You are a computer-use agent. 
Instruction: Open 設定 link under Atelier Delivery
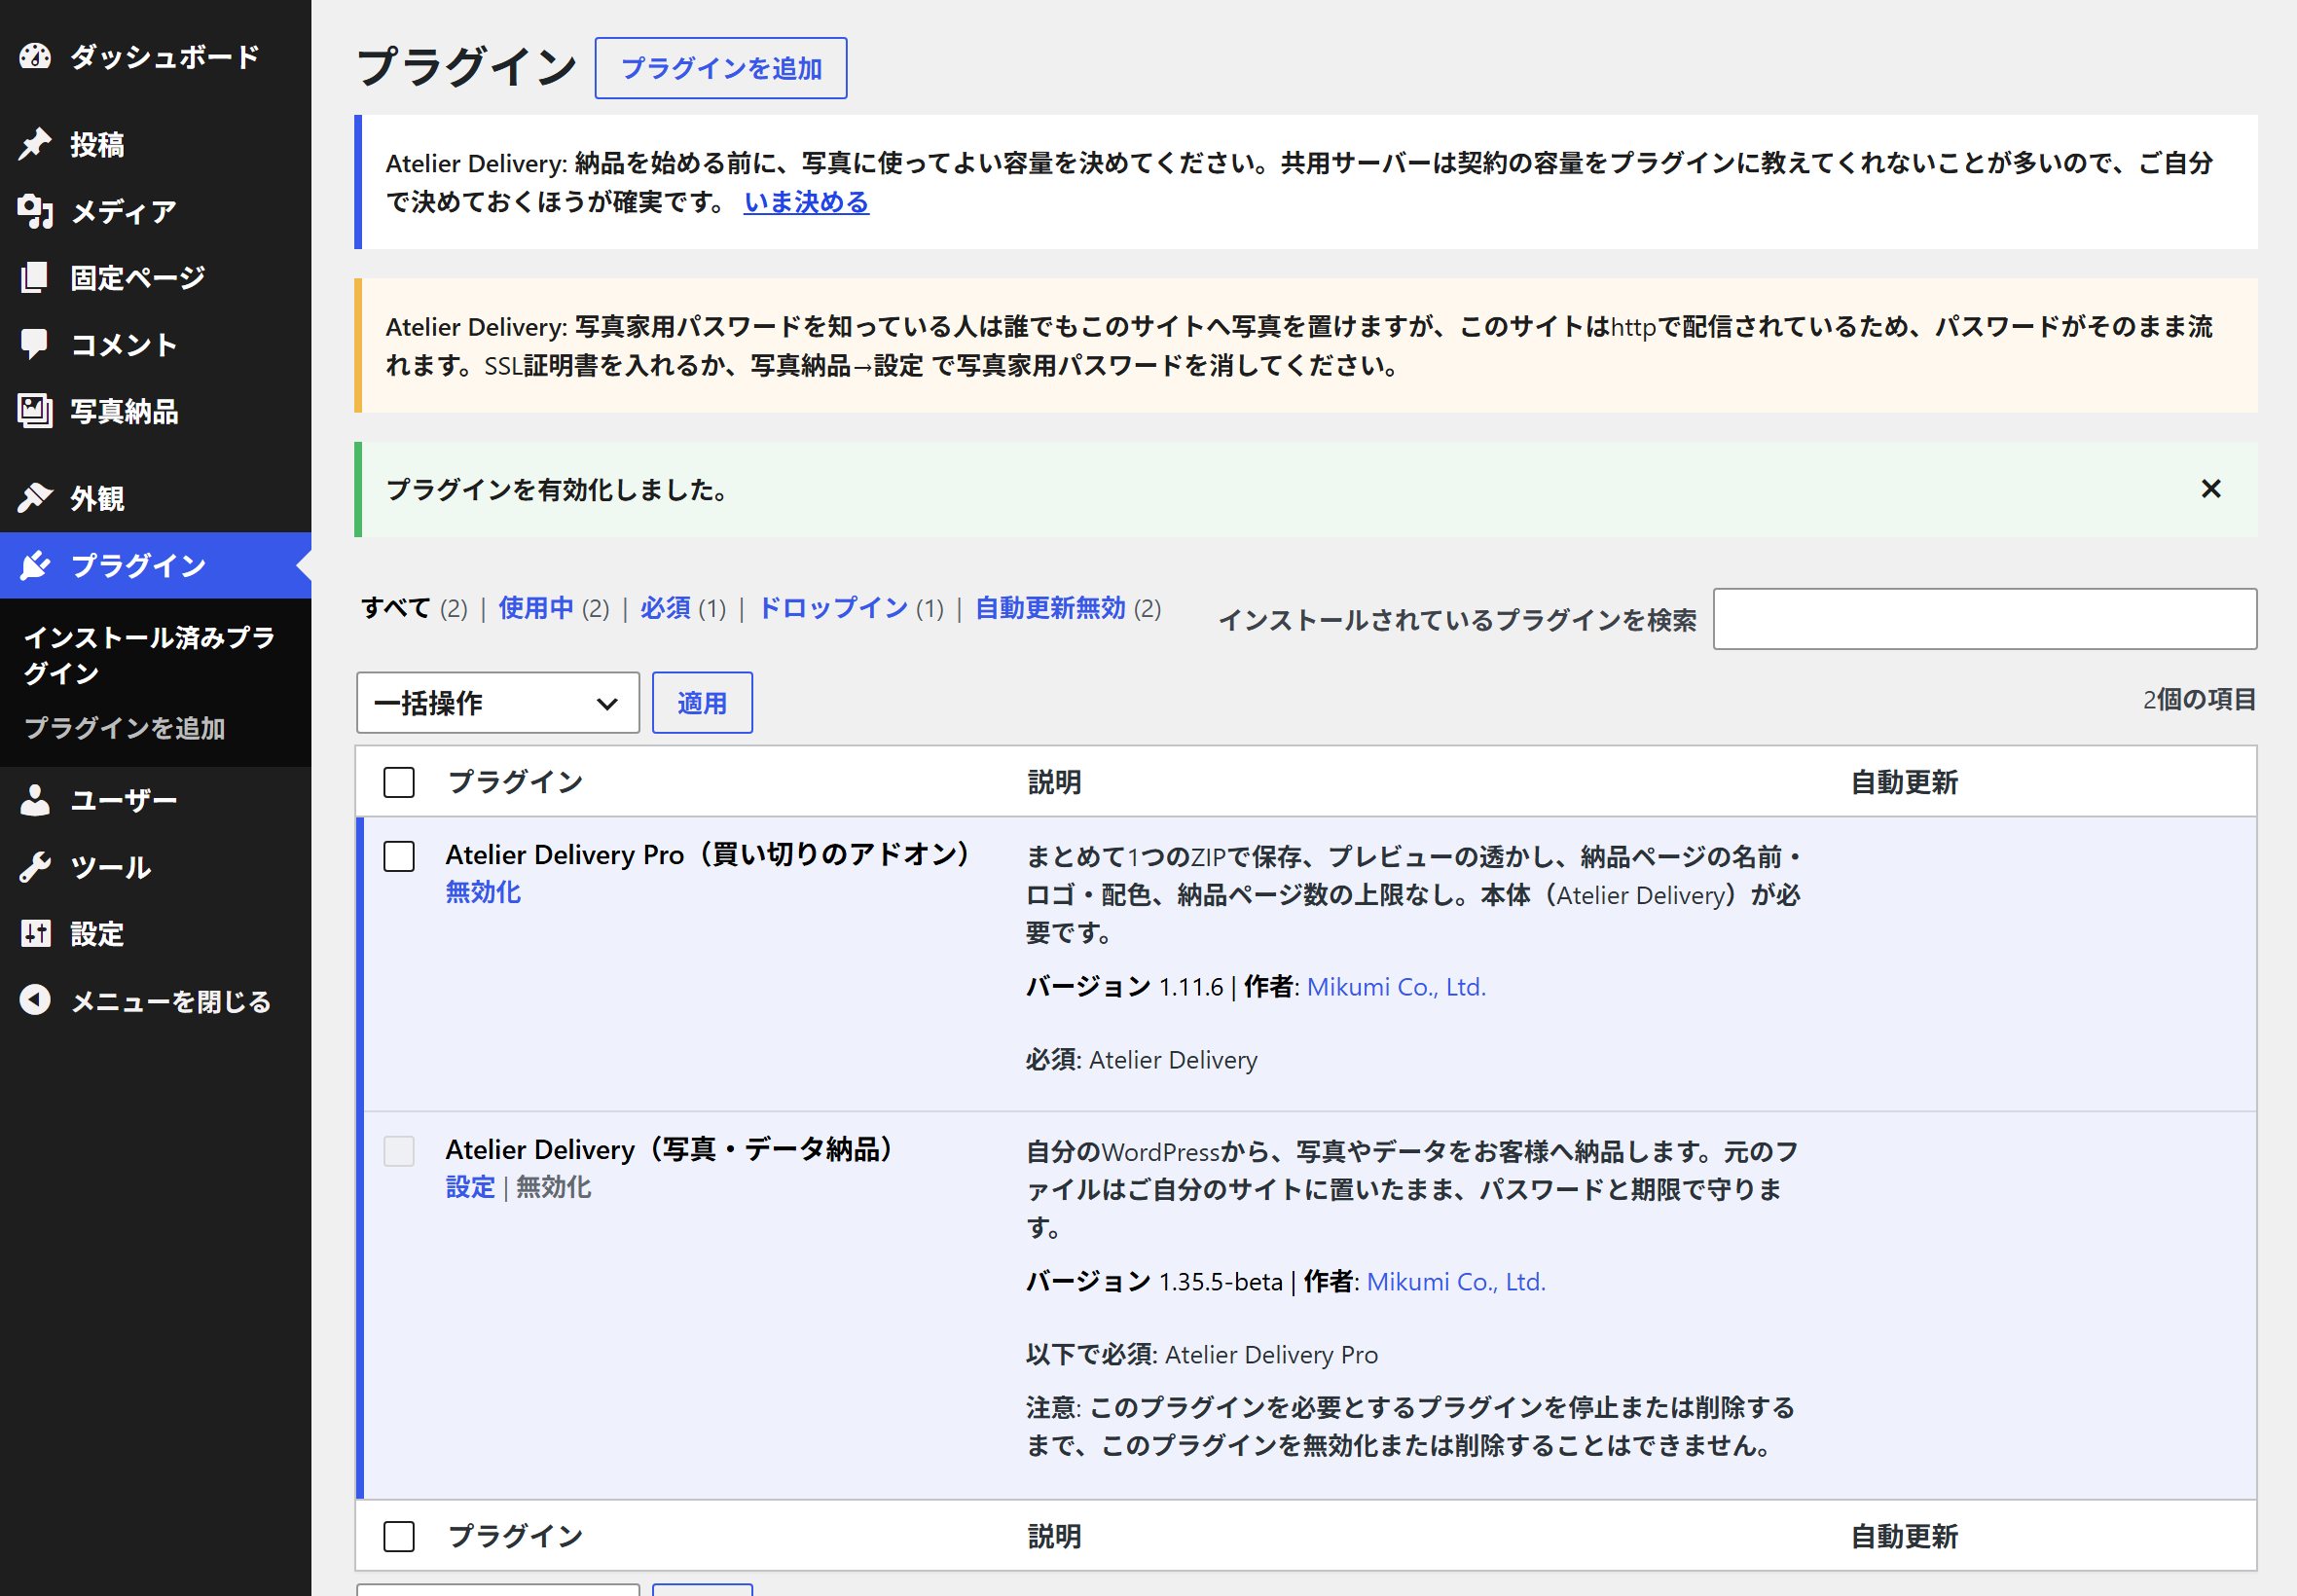[470, 1187]
